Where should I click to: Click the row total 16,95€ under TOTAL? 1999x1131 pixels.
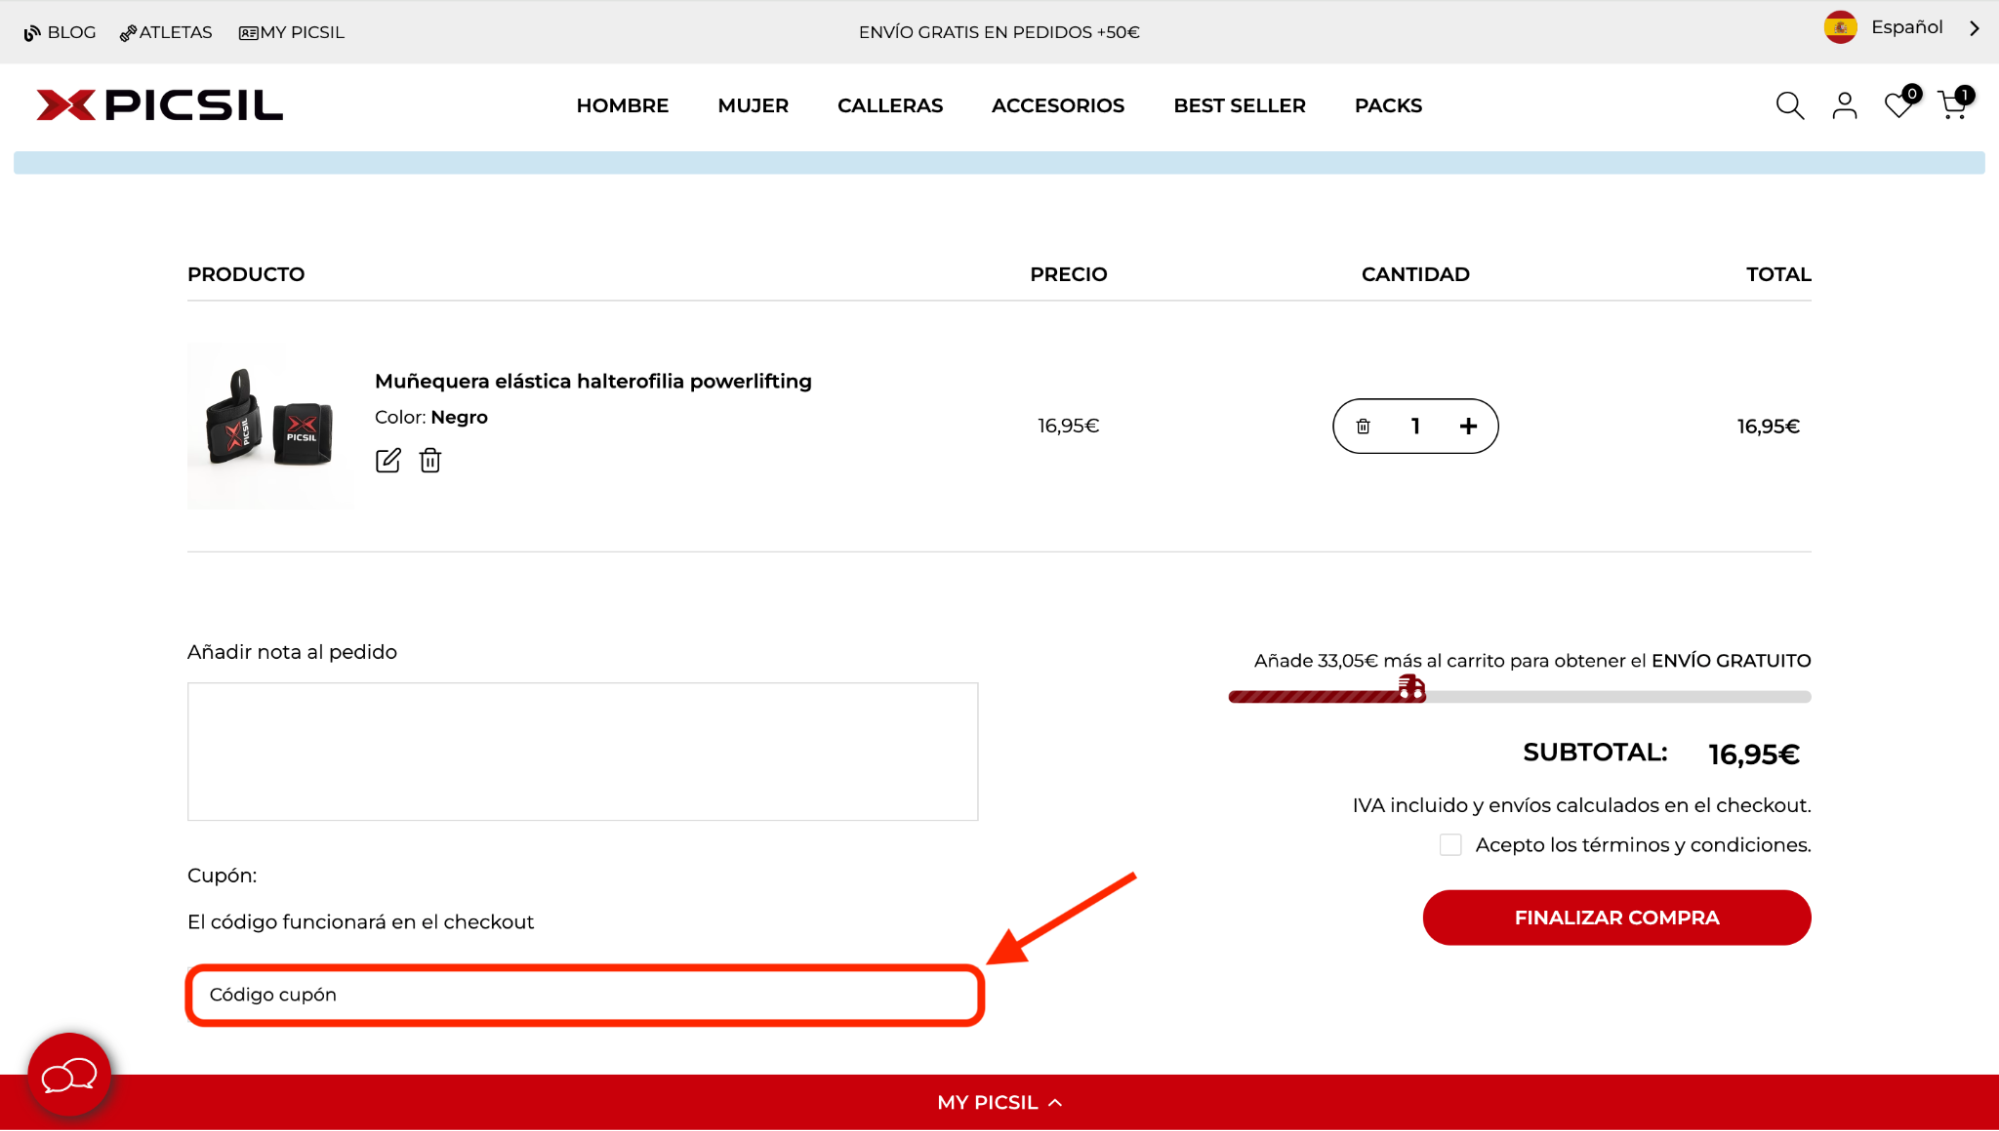[x=1768, y=427]
